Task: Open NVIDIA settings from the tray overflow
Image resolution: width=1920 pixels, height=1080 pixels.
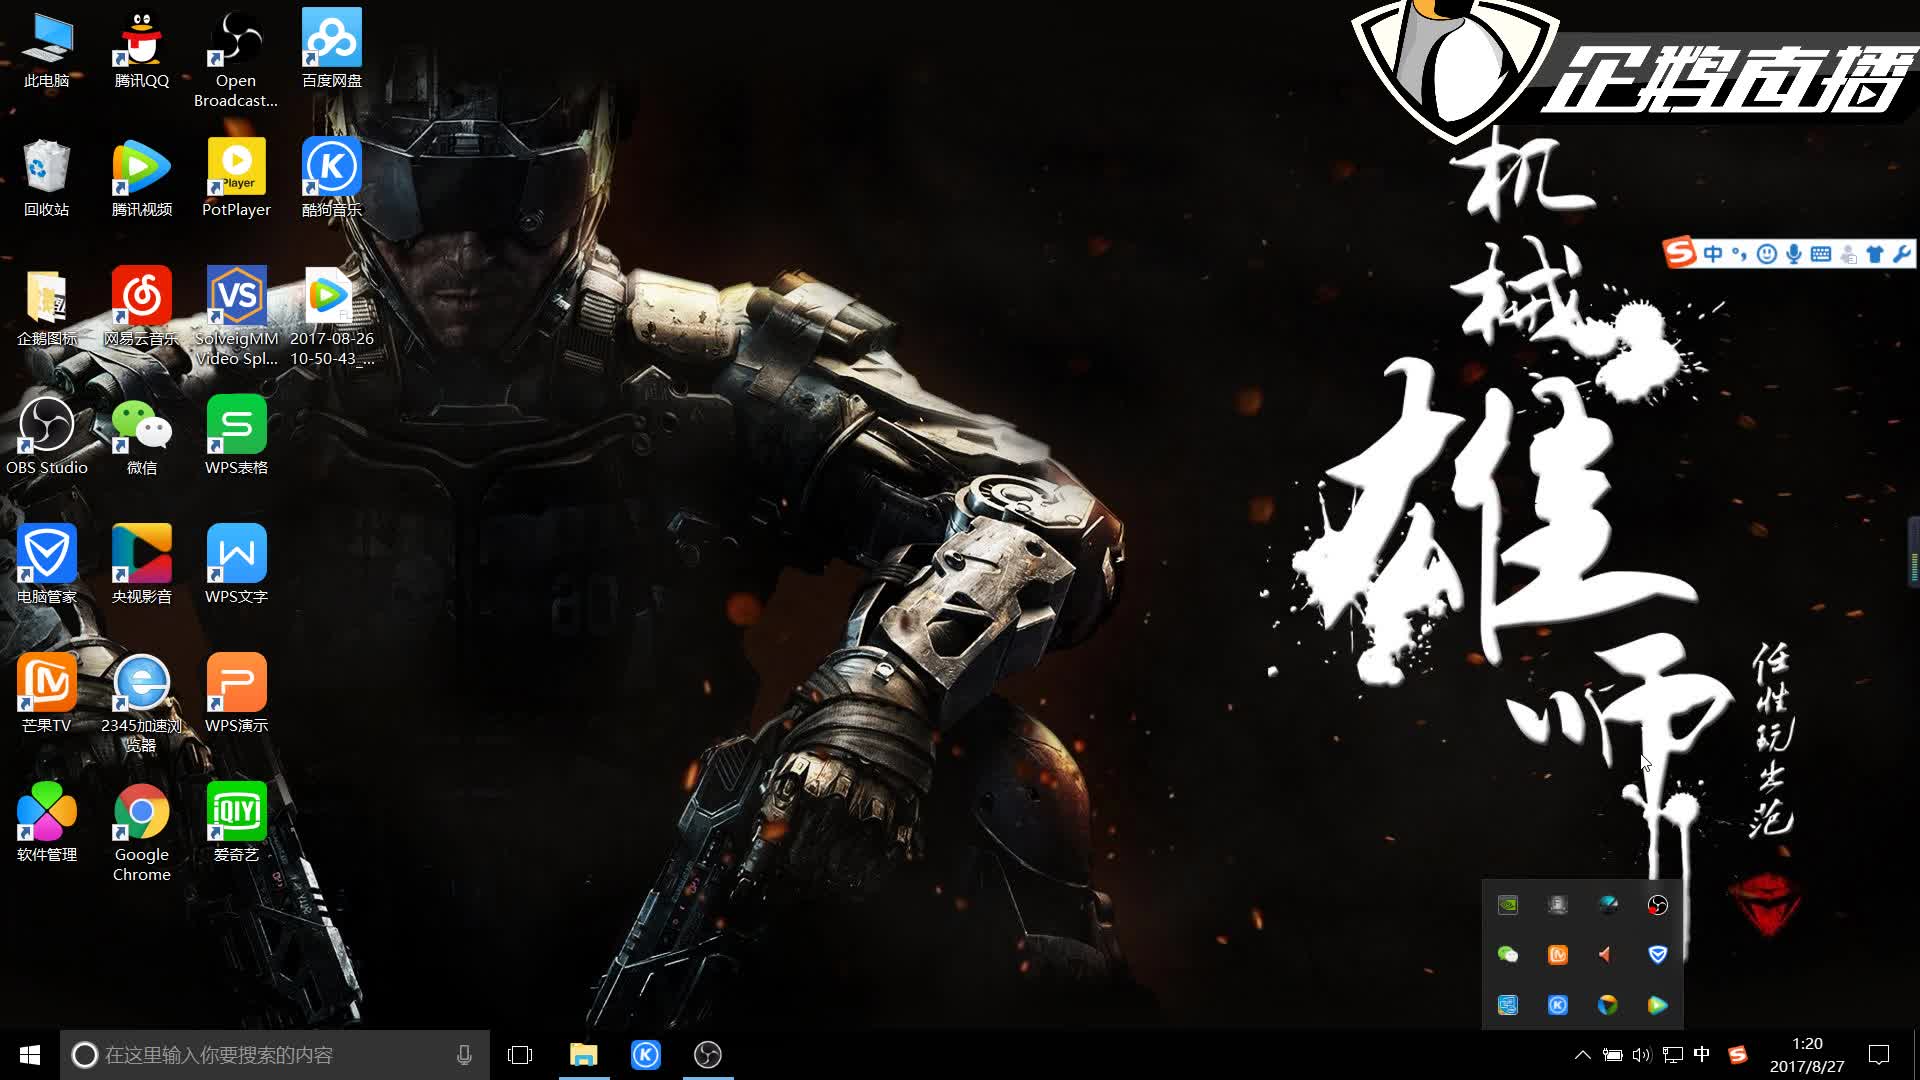Action: click(1508, 905)
